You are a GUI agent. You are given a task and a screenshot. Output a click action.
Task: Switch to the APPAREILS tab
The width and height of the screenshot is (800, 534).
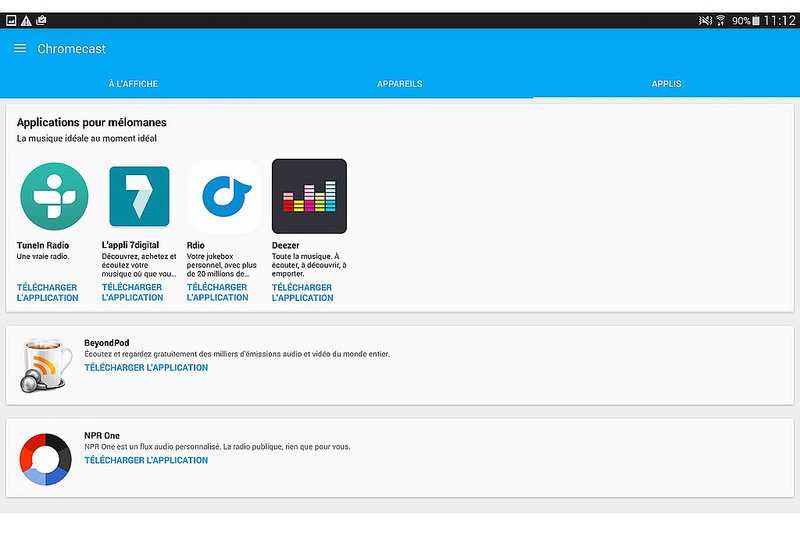[x=400, y=84]
